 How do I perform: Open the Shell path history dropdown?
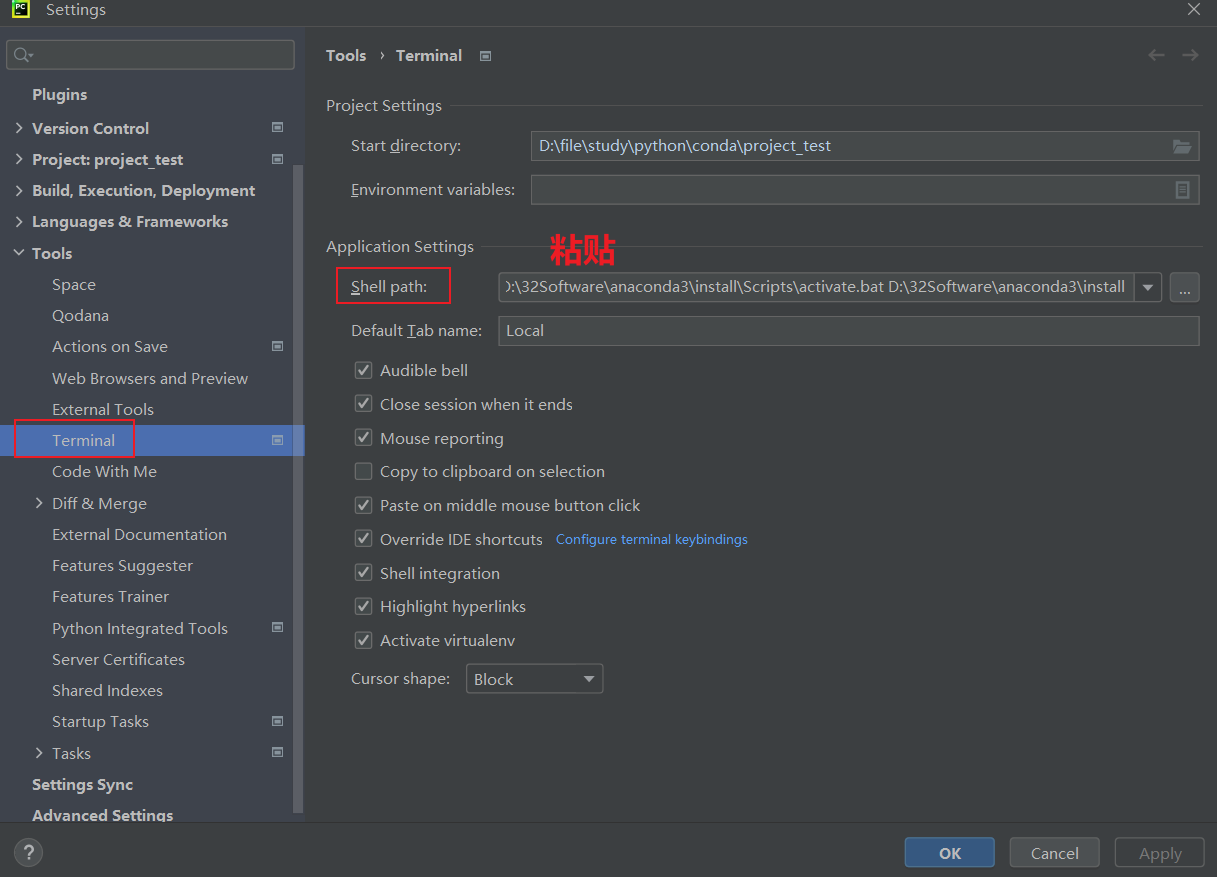coord(1148,288)
